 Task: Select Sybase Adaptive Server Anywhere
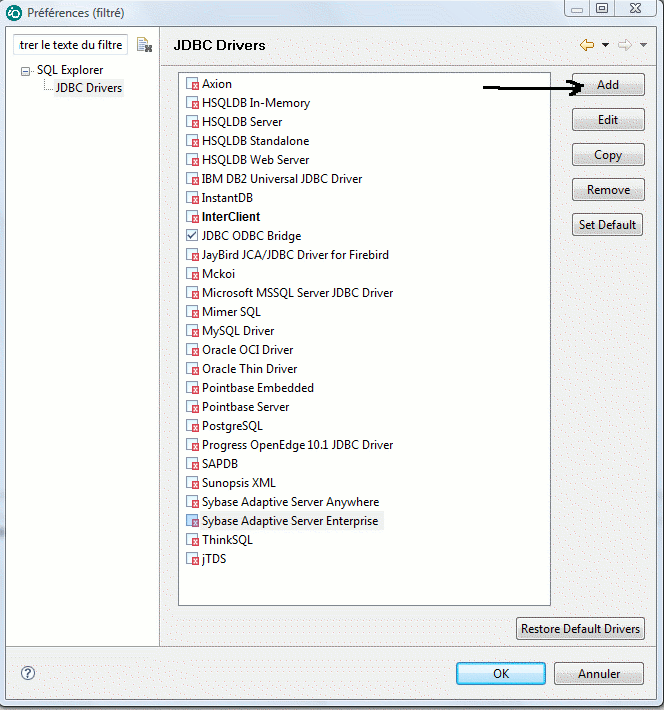[x=290, y=502]
